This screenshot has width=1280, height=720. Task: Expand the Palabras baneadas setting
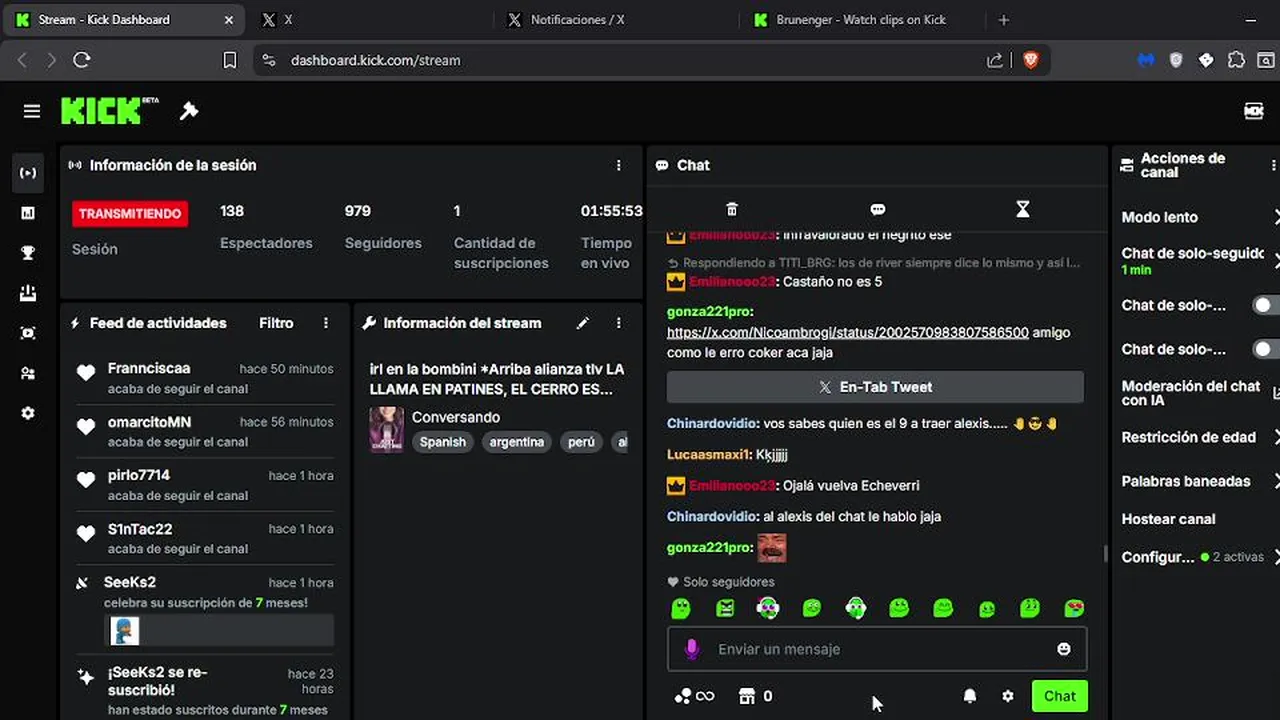(x=1200, y=481)
